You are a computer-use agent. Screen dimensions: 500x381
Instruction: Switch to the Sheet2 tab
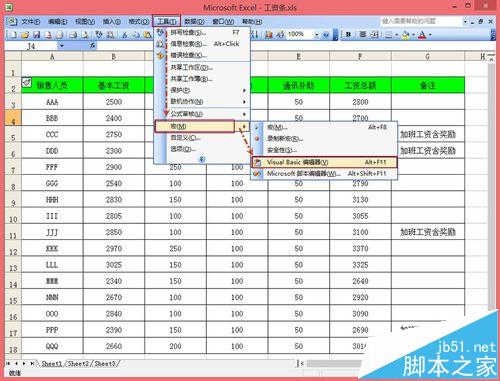[x=79, y=364]
